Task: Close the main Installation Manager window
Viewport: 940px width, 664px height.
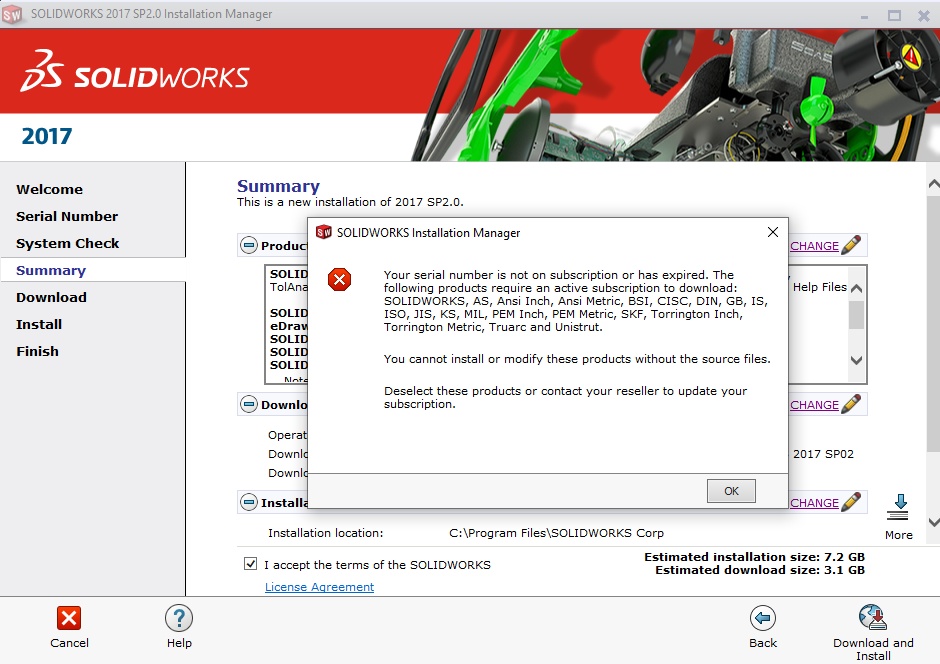Action: click(x=924, y=16)
